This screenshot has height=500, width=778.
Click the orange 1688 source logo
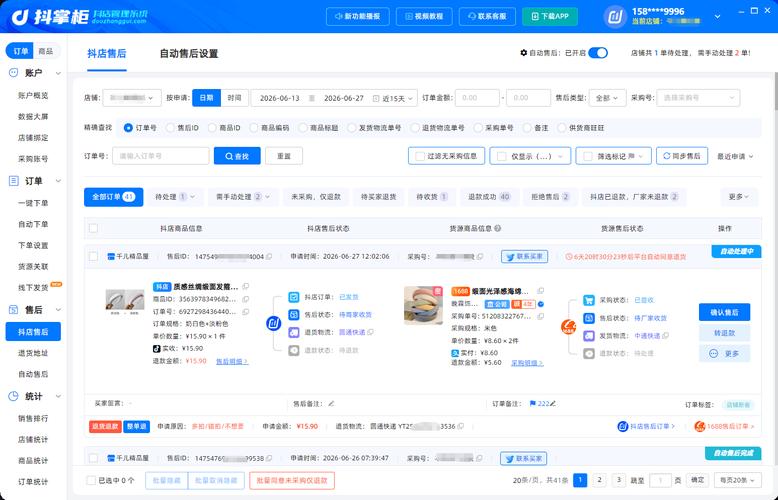click(568, 327)
